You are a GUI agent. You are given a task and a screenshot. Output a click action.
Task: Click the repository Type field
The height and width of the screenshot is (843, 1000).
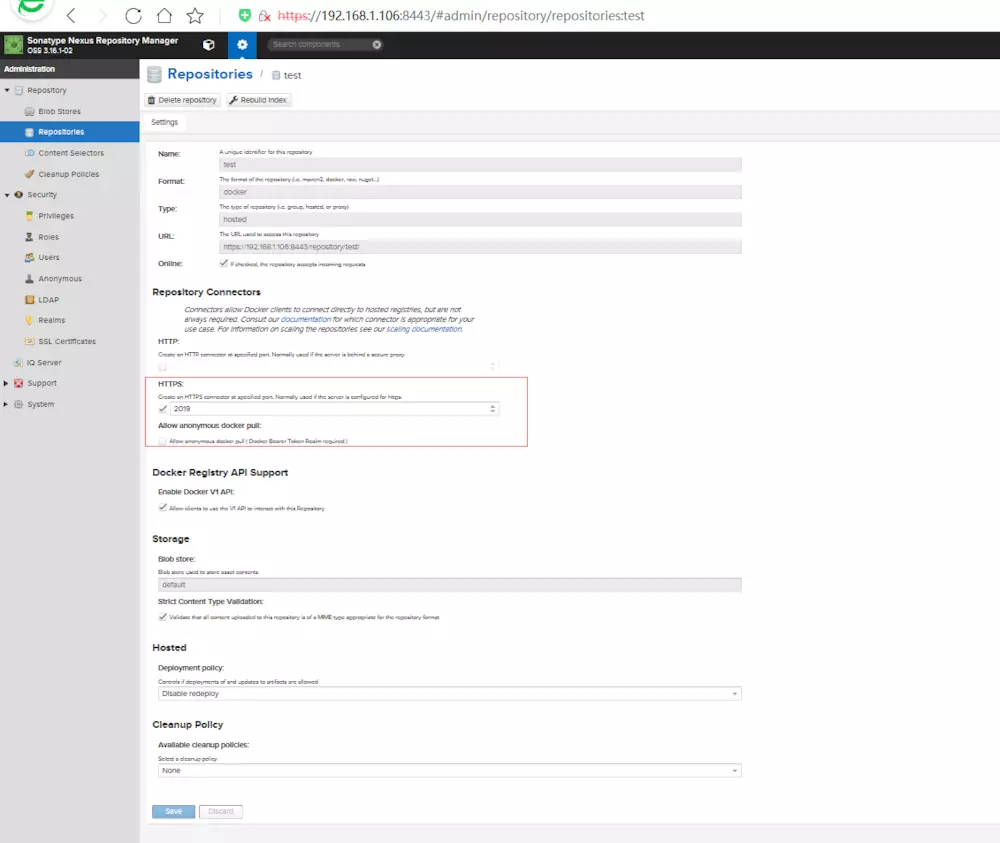coord(480,219)
